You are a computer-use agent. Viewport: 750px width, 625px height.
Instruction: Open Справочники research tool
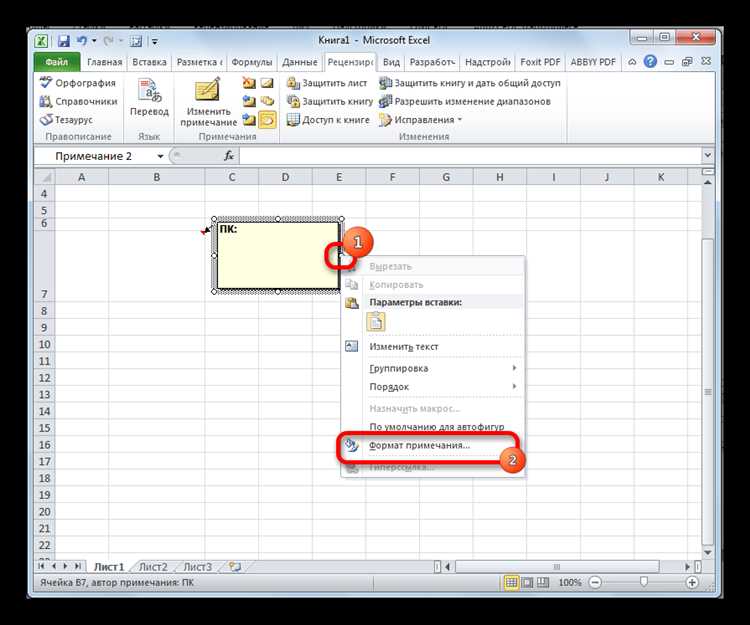[78, 101]
